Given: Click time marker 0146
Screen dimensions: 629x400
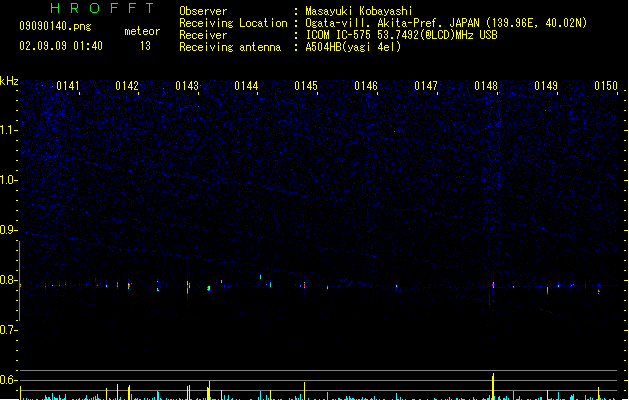Looking at the screenshot, I should point(366,86).
